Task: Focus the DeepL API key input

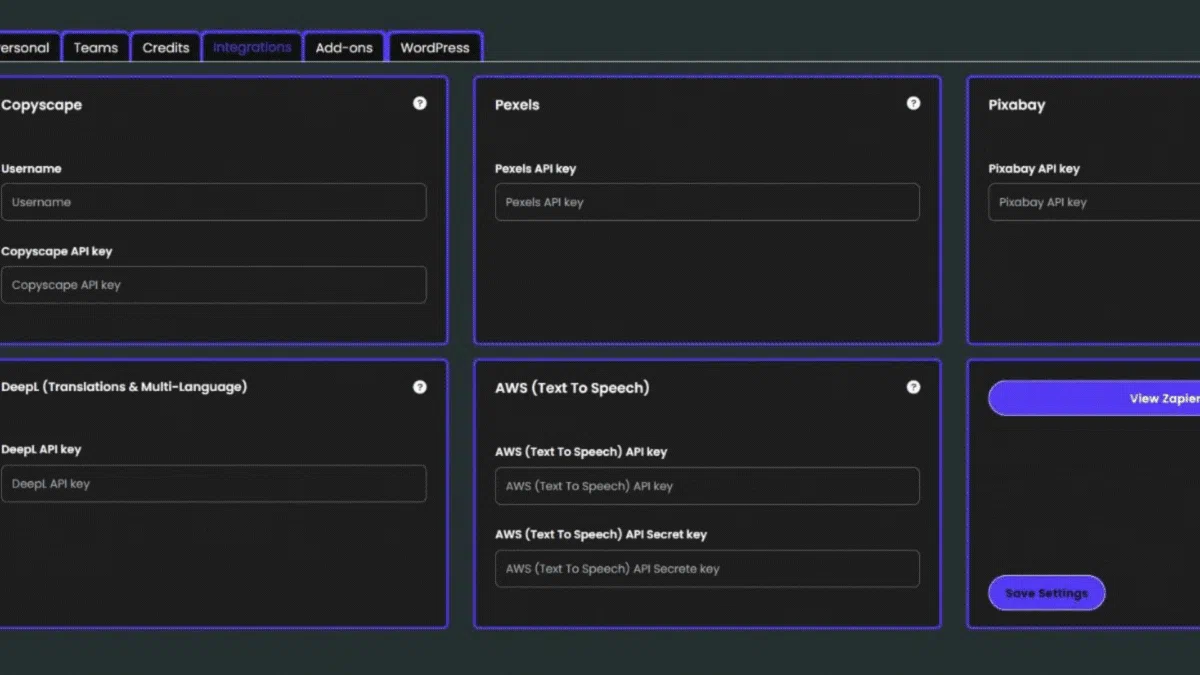Action: coord(214,484)
